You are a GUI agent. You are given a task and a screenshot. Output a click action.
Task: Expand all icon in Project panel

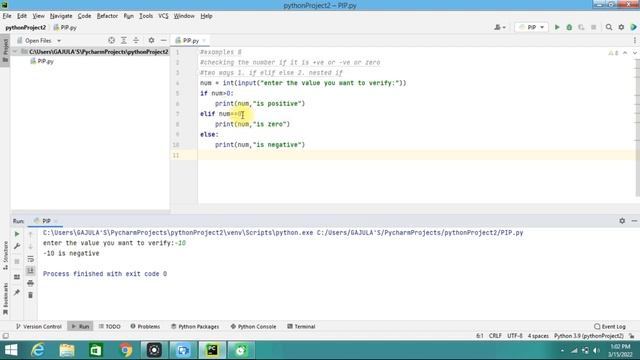[x=124, y=40]
